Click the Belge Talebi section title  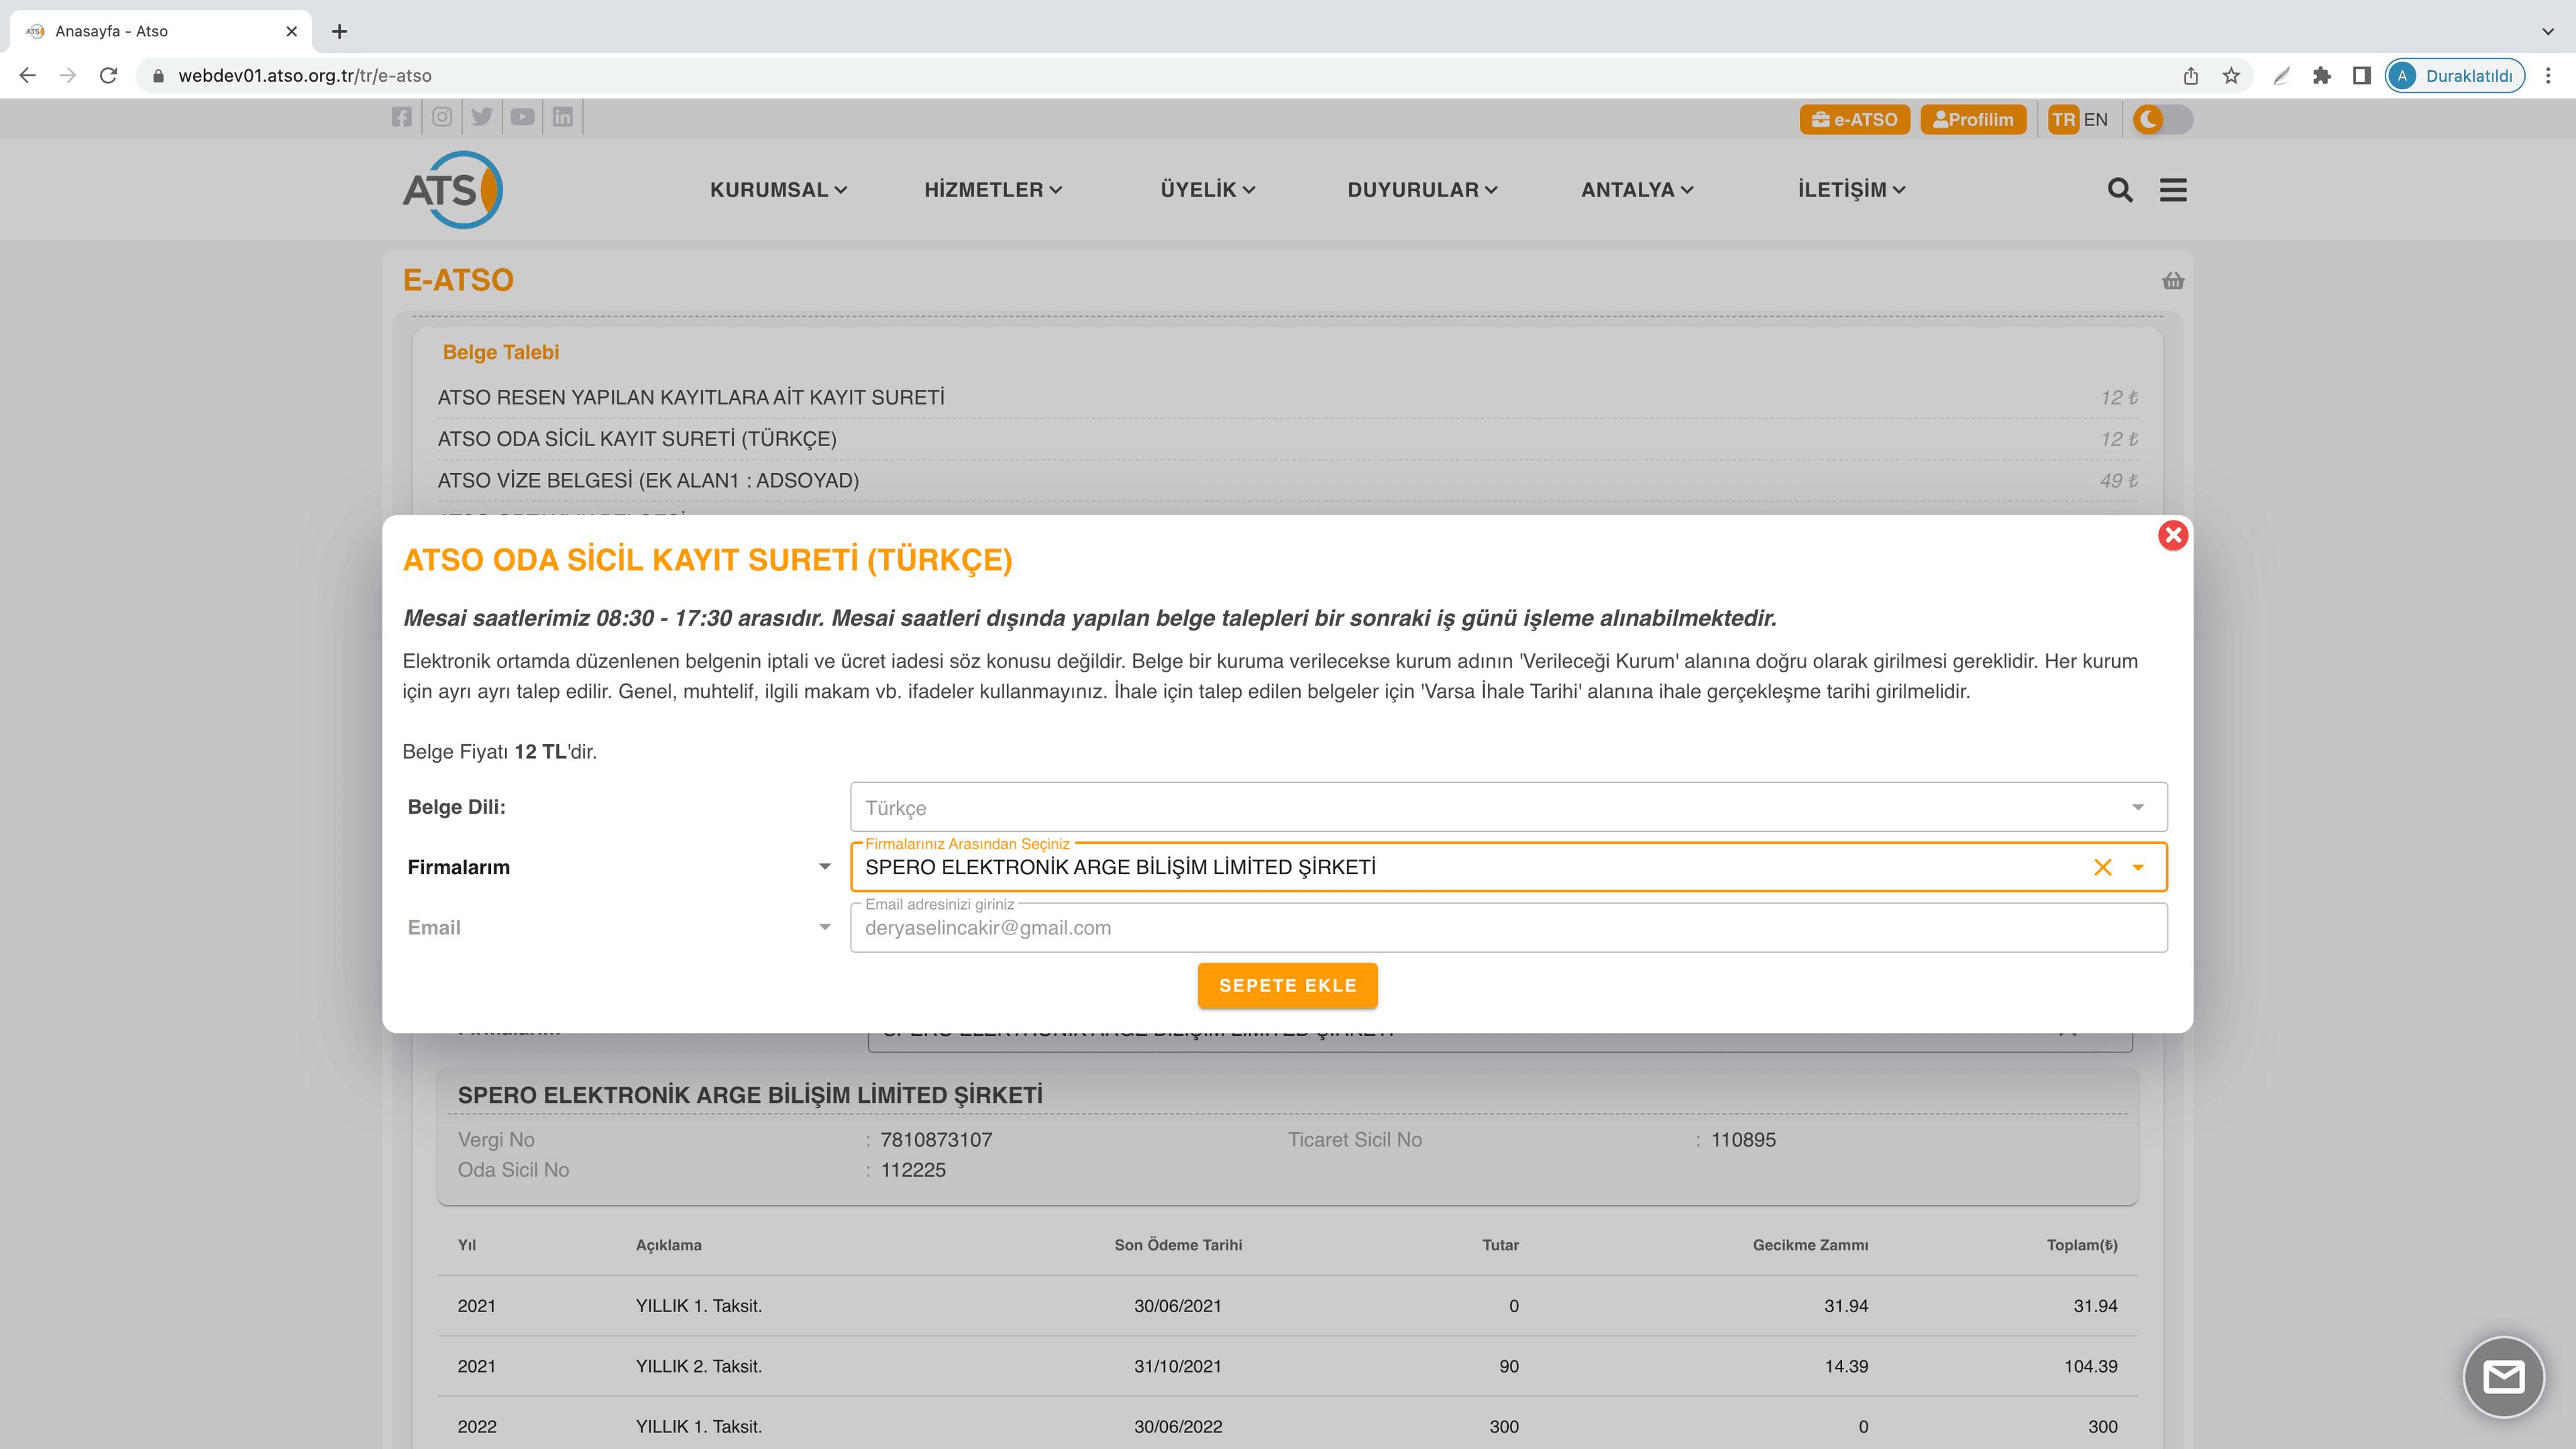pyautogui.click(x=501, y=352)
